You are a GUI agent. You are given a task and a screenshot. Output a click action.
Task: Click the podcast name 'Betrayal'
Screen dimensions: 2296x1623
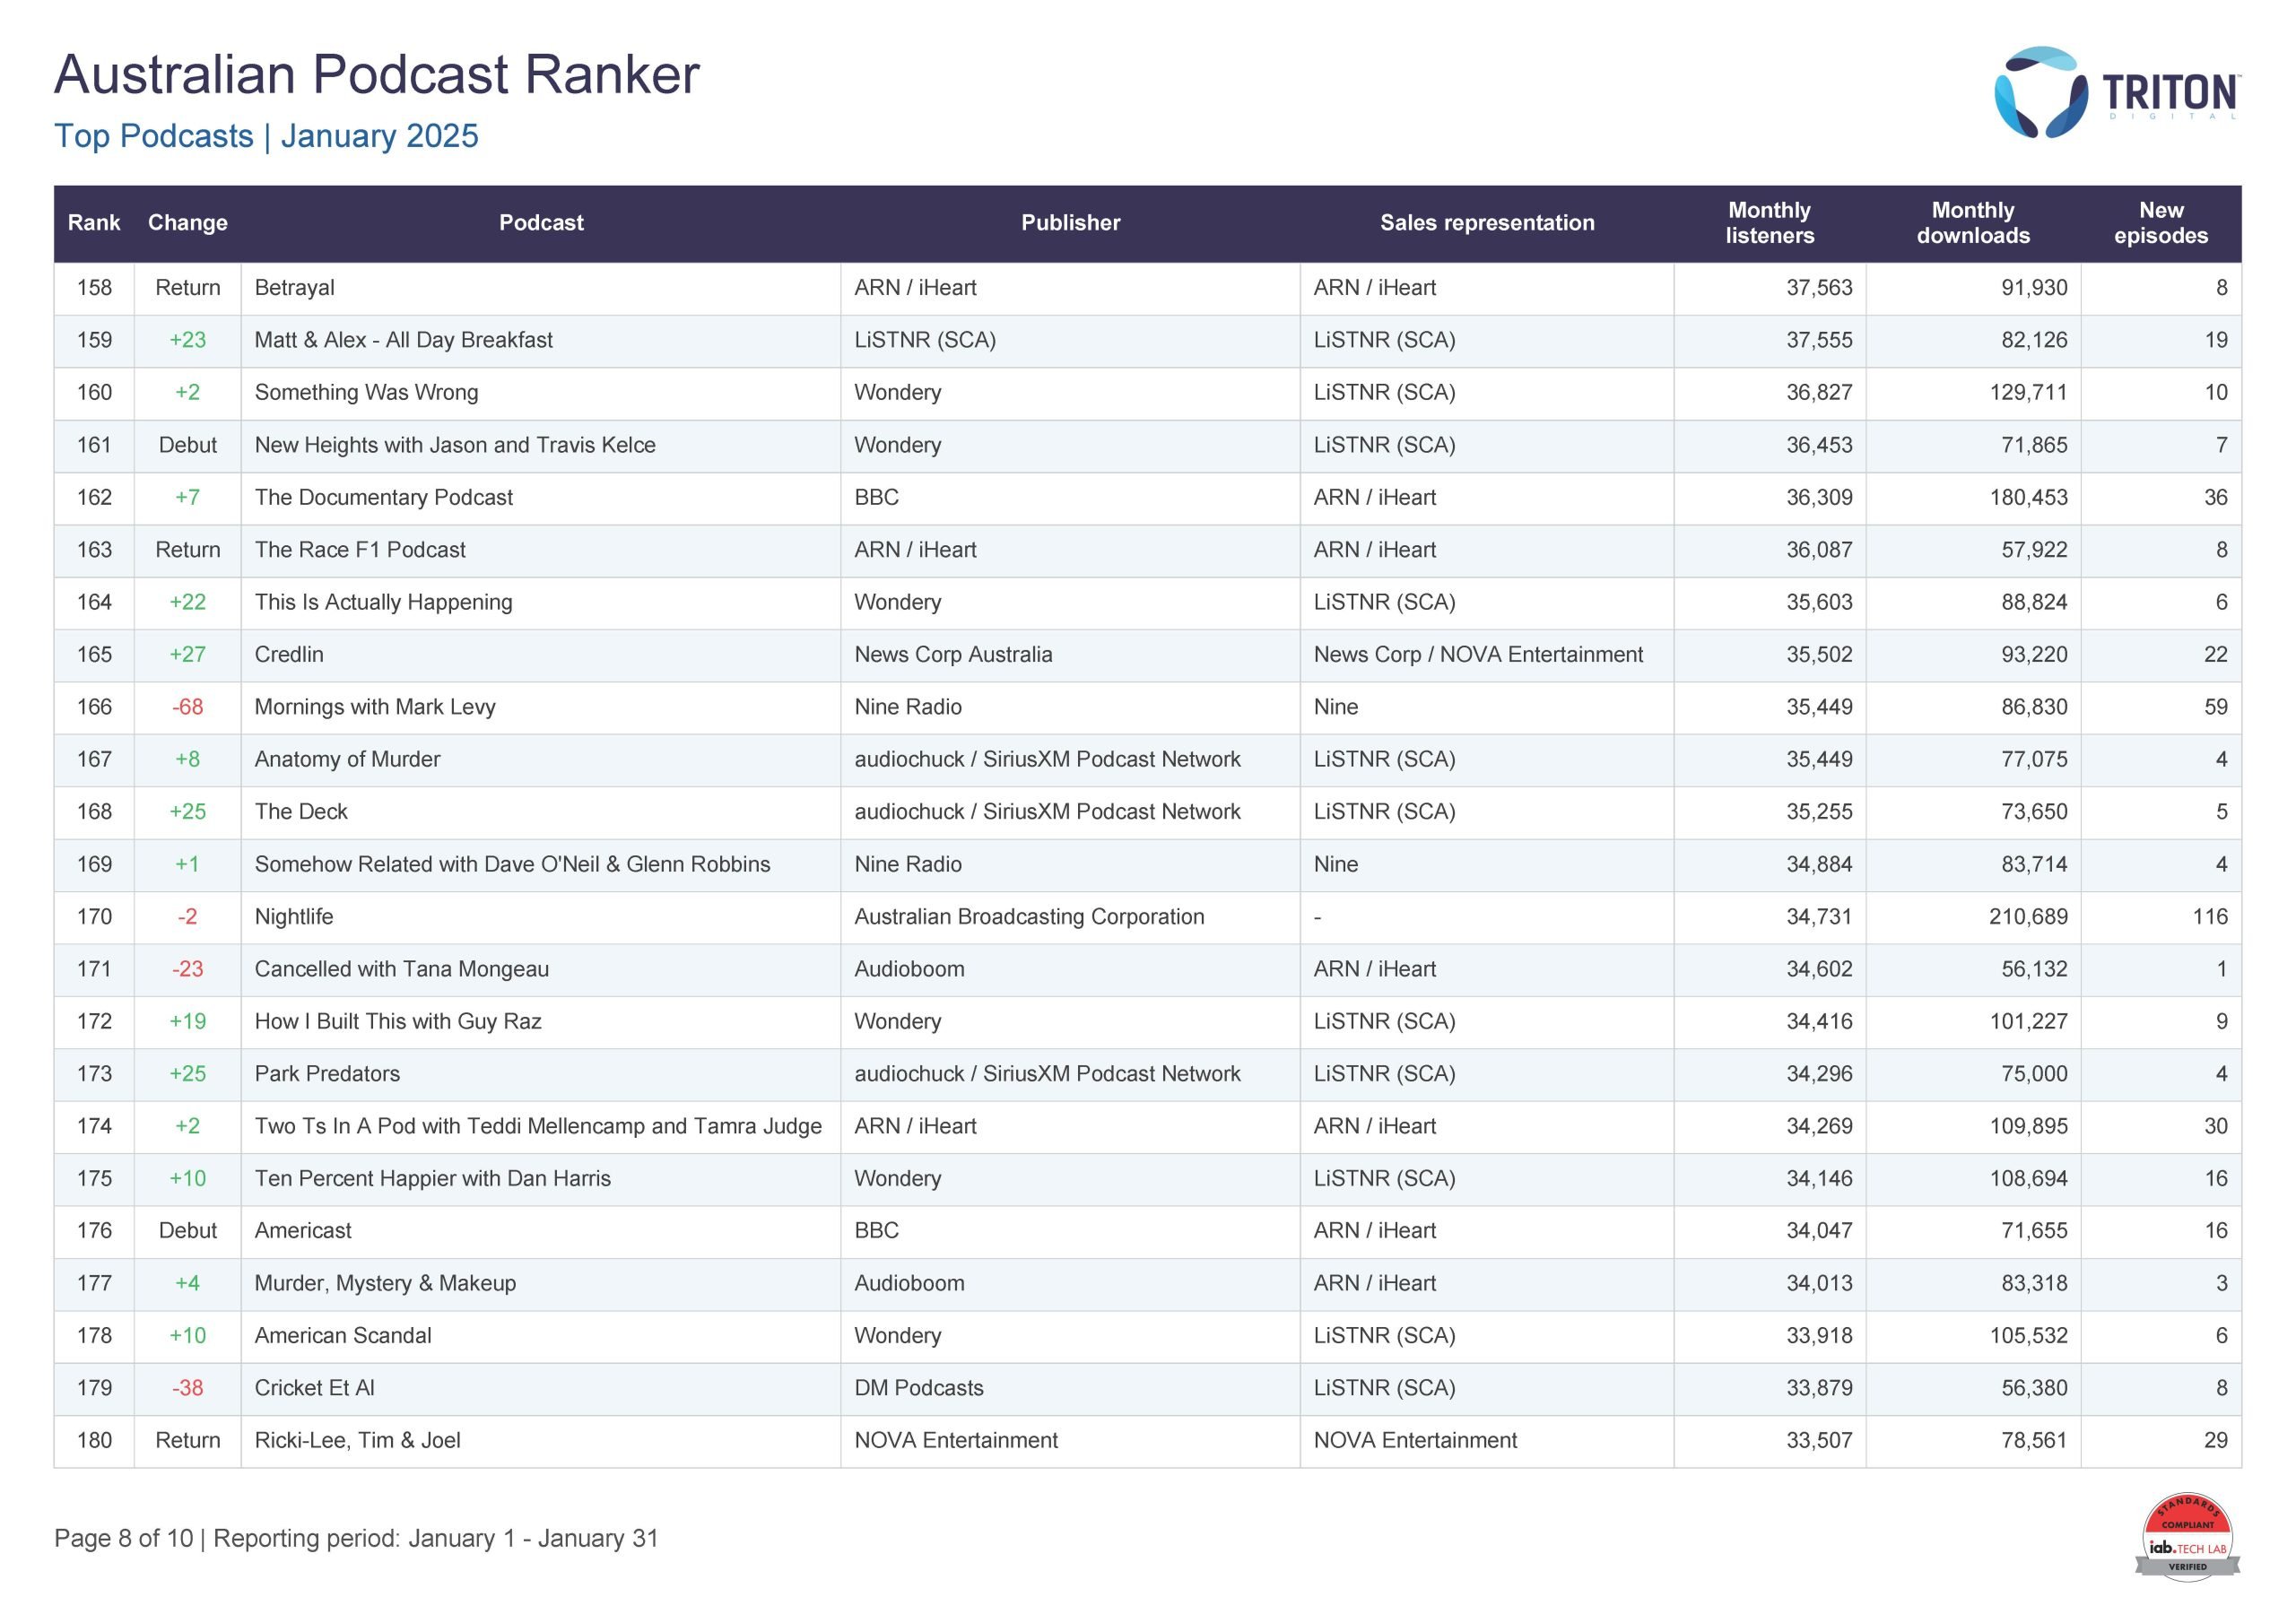tap(294, 288)
